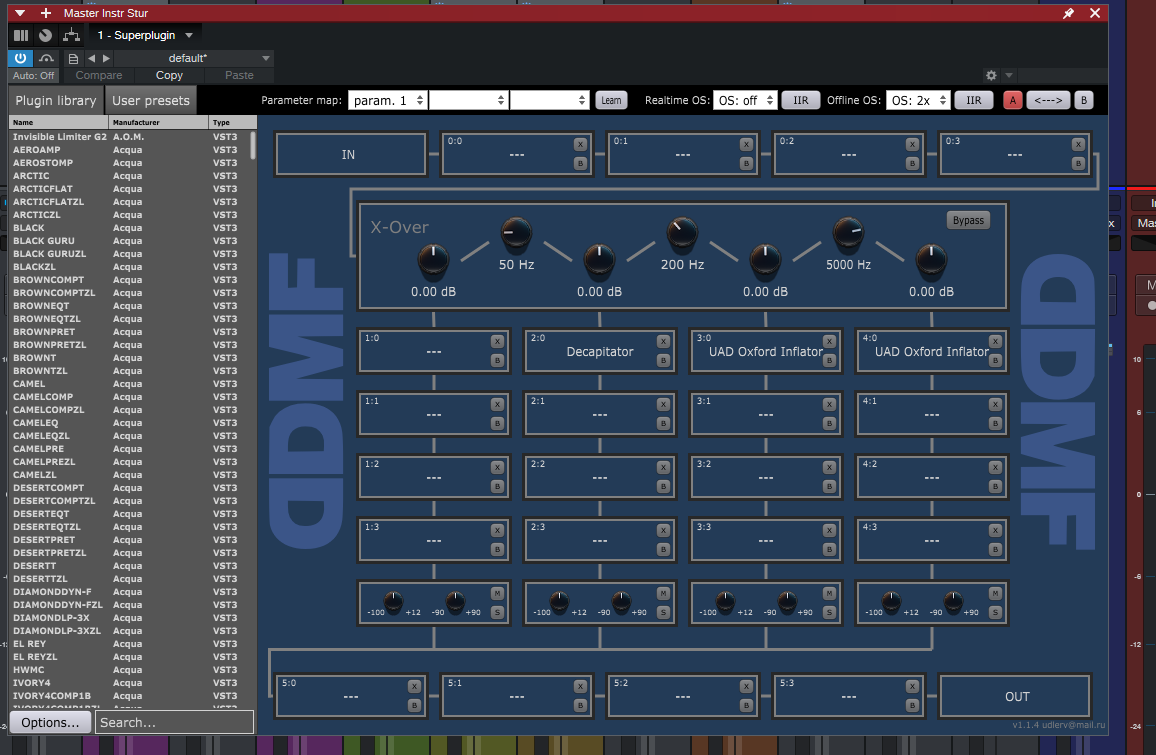Screen dimensions: 1156x755
Task: Toggle the Realtime IIR button
Action: click(801, 100)
